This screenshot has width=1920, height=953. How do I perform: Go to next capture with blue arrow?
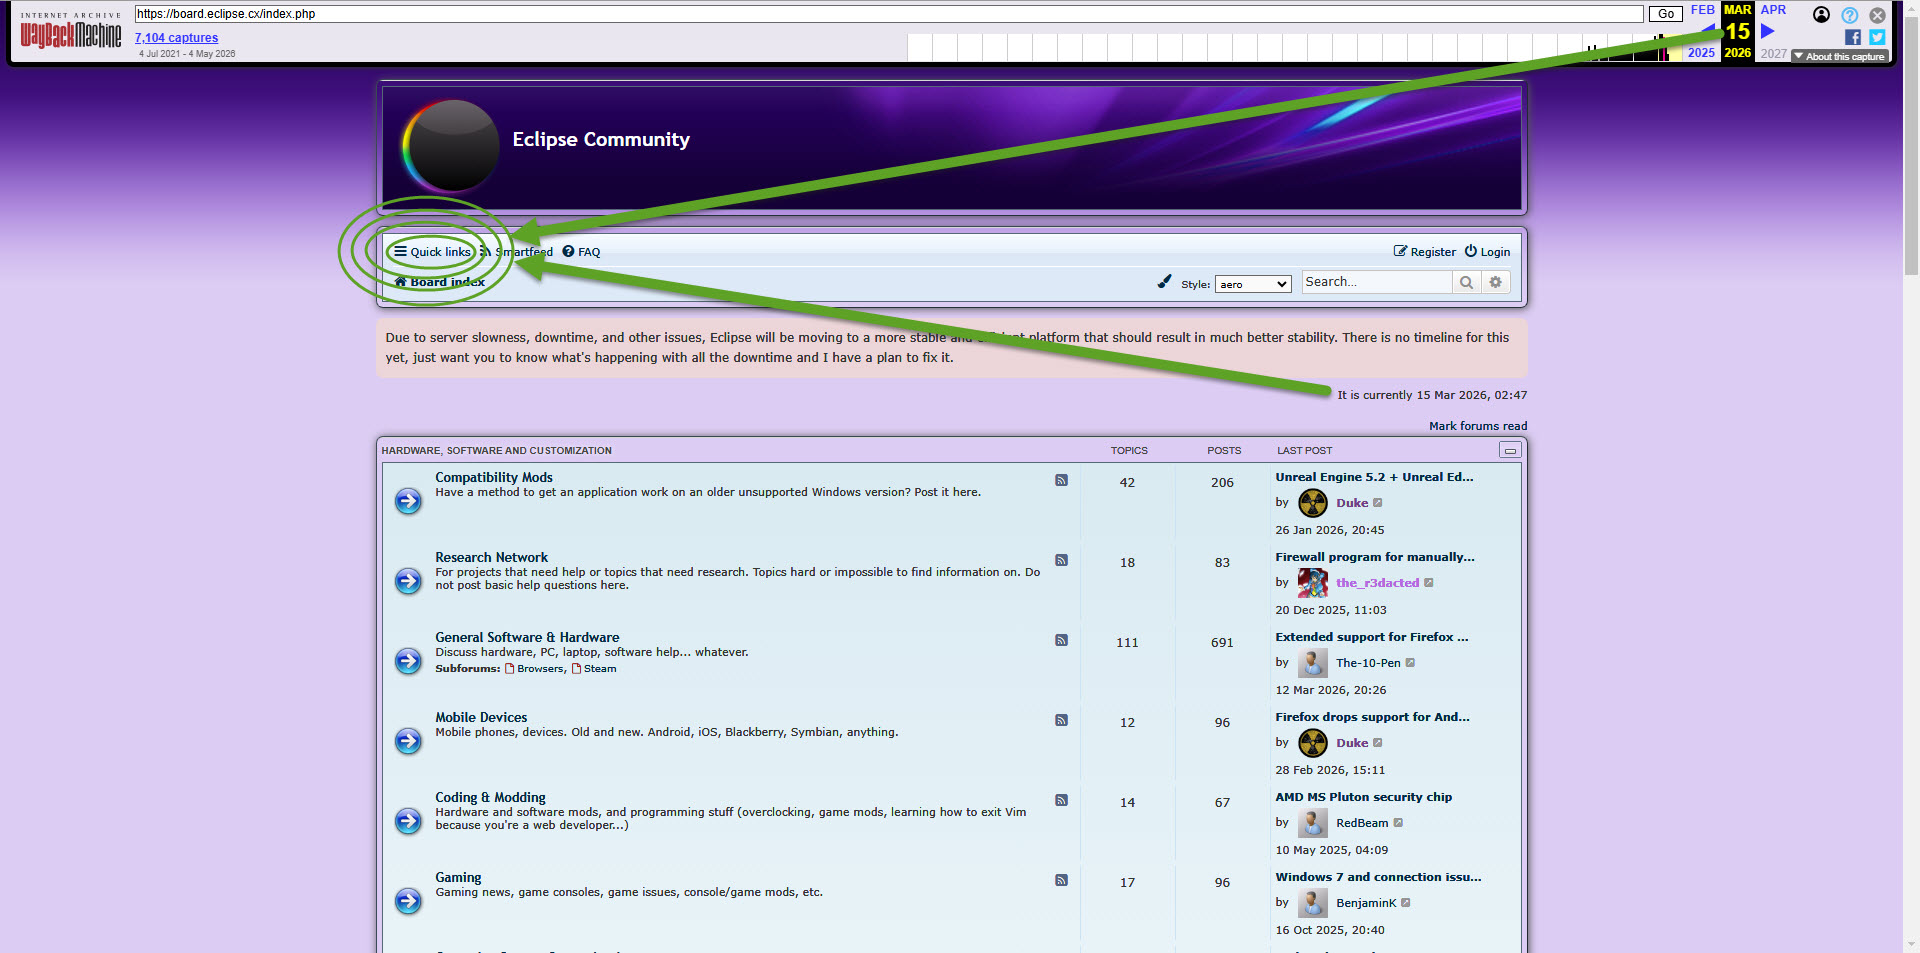(x=1768, y=31)
